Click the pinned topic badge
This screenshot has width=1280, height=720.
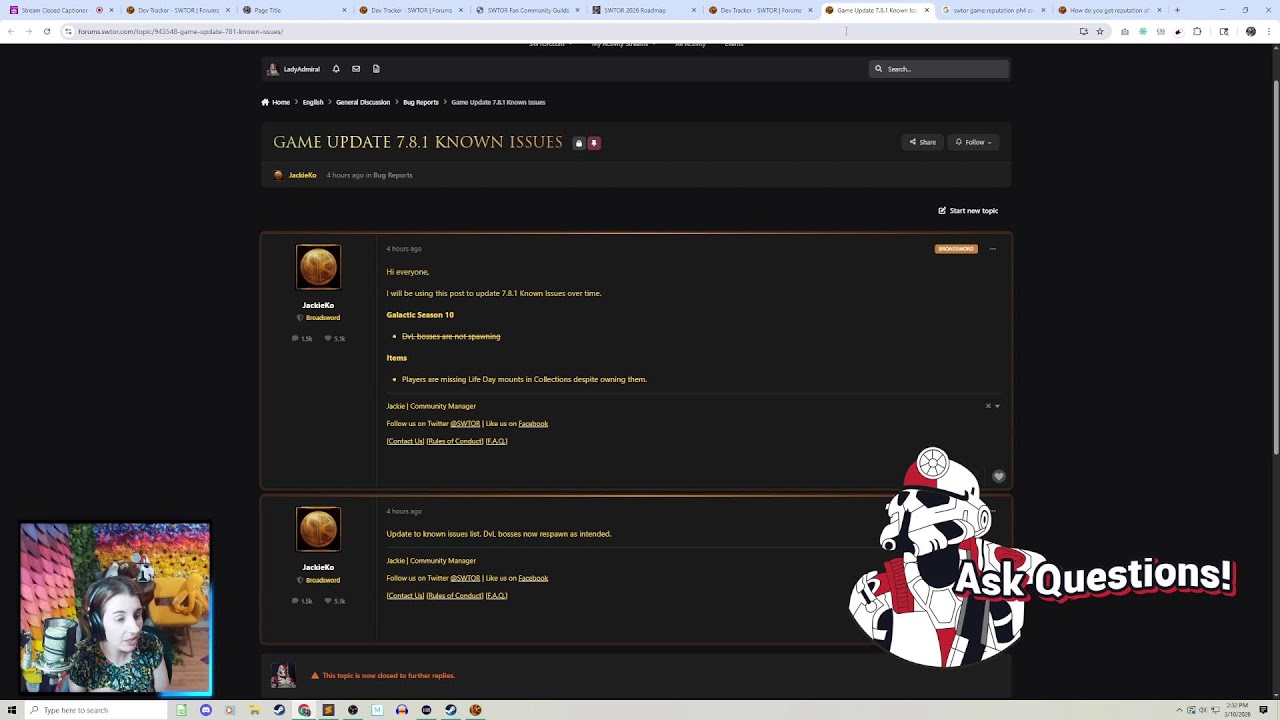[594, 143]
